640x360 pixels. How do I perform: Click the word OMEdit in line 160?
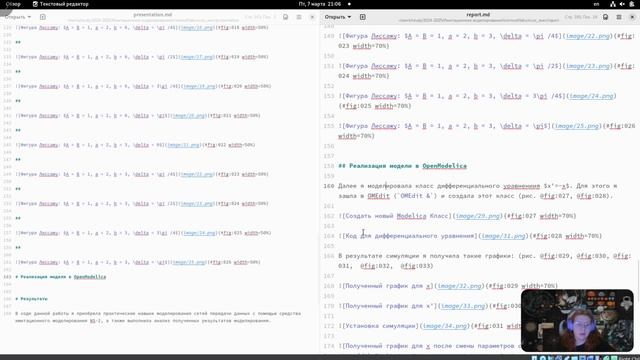click(x=378, y=196)
